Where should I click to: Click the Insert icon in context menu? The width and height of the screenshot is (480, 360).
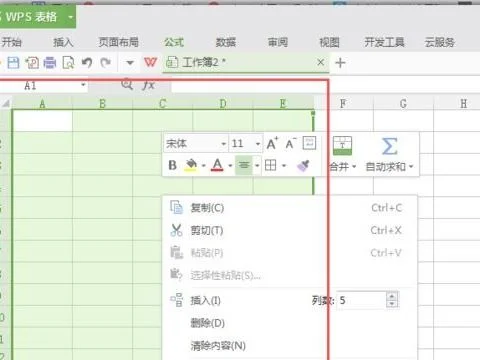177,300
